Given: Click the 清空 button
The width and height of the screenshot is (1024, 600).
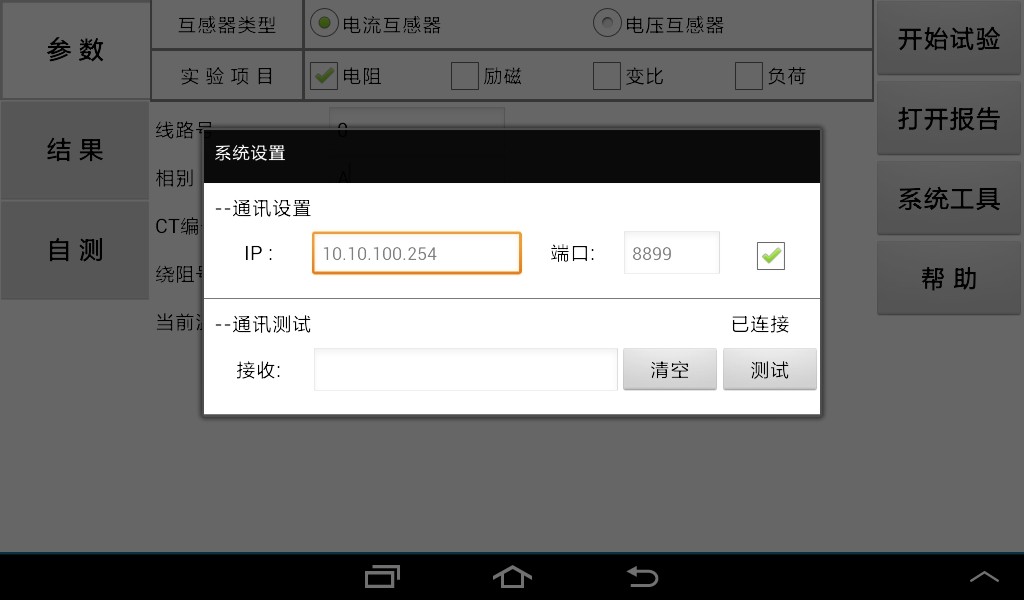Looking at the screenshot, I should pyautogui.click(x=669, y=370).
